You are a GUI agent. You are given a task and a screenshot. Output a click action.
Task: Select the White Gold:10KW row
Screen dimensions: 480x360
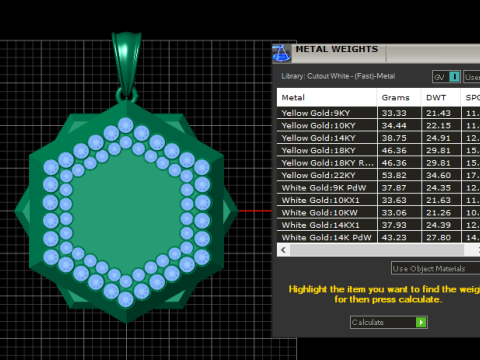click(x=378, y=213)
